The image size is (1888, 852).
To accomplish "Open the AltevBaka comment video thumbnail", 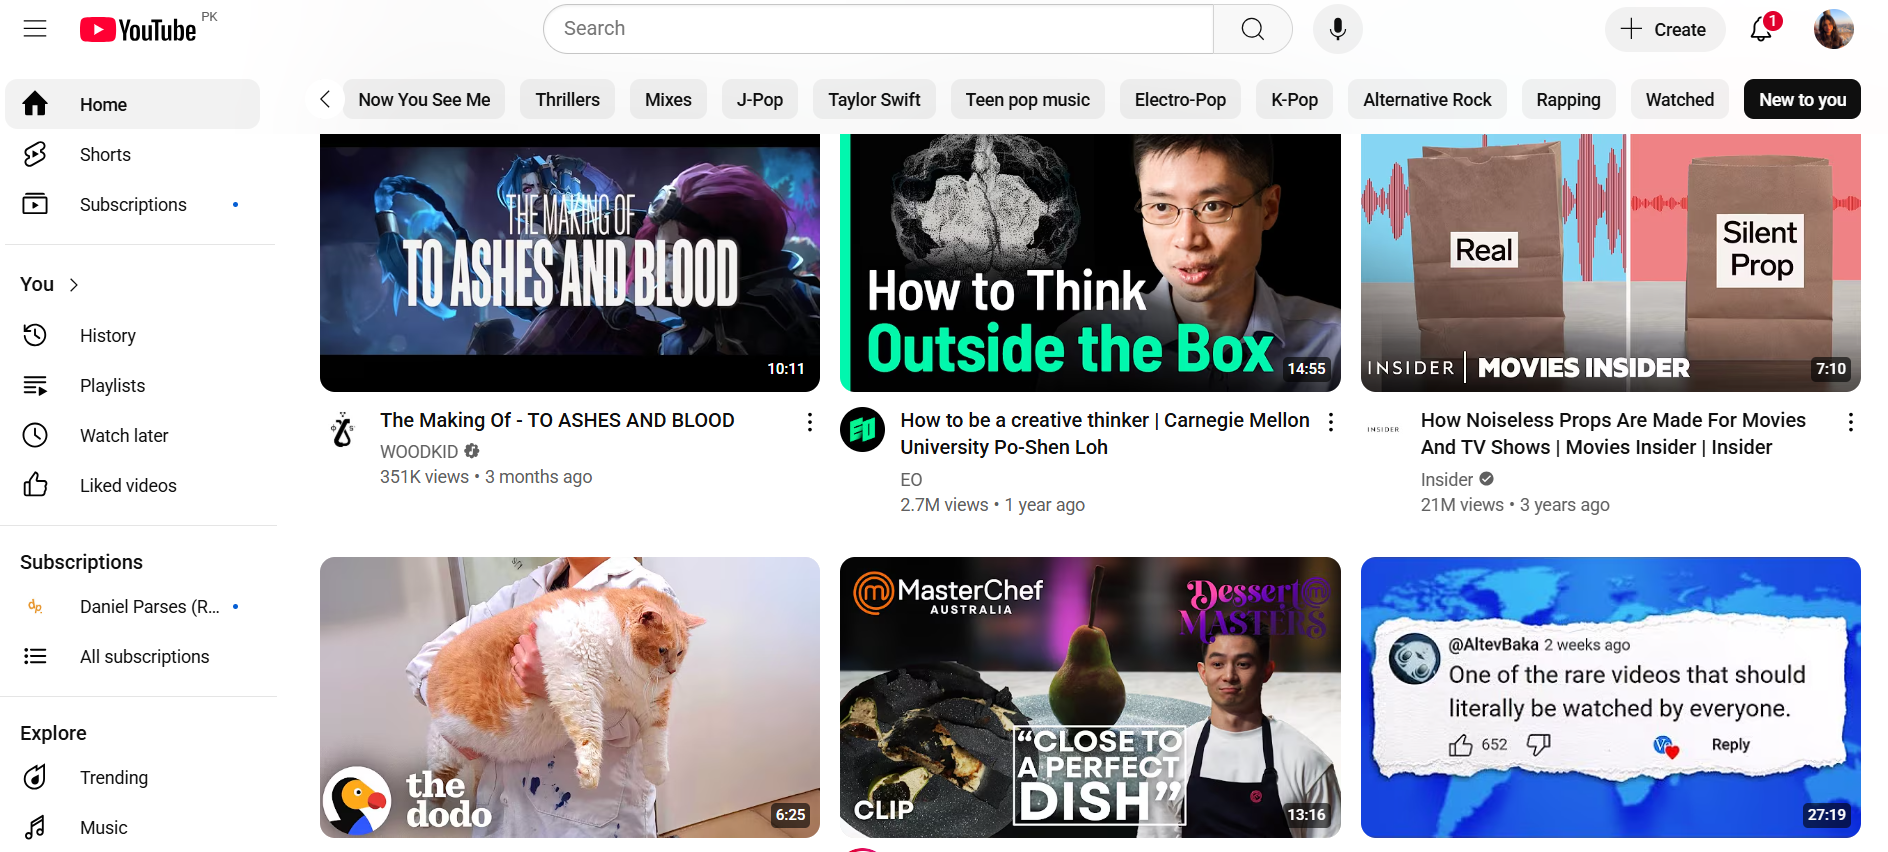I will coord(1610,697).
